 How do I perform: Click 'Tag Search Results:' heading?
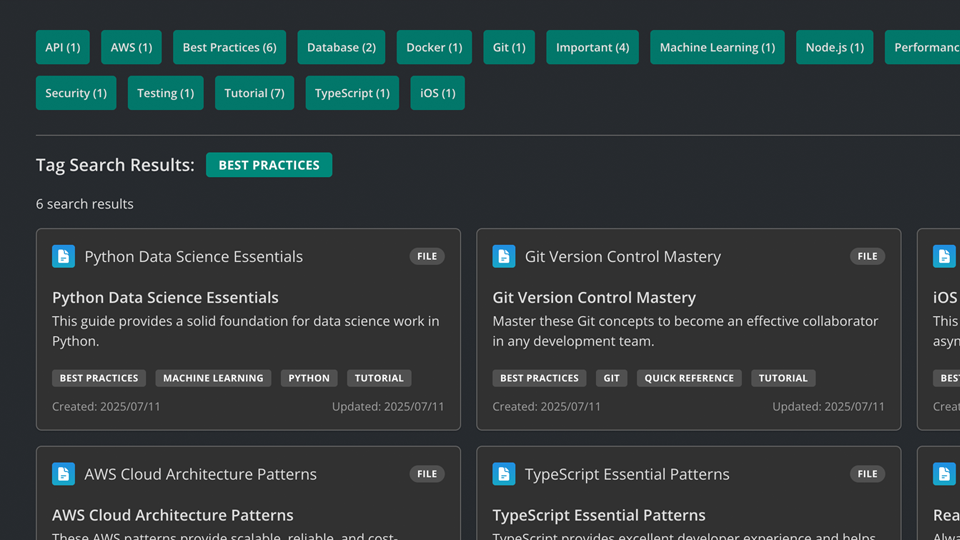click(x=115, y=165)
